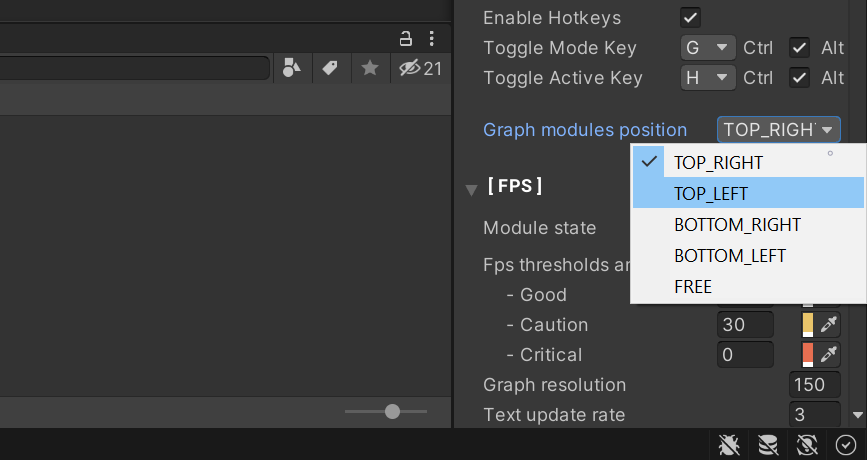The image size is (867, 460).
Task: Toggle Ctrl checkbox for Toggle Mode Key
Action: coord(799,47)
